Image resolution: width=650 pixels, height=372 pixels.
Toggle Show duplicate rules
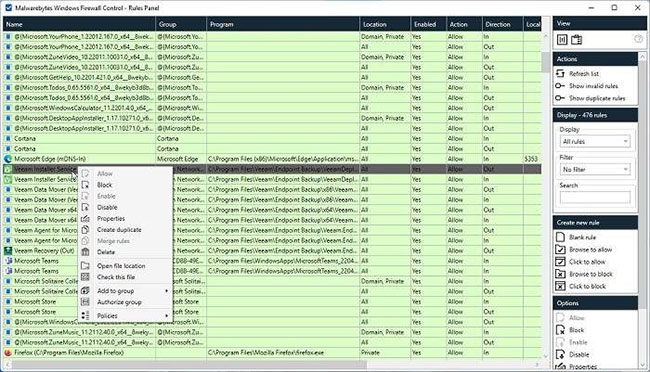(x=591, y=98)
